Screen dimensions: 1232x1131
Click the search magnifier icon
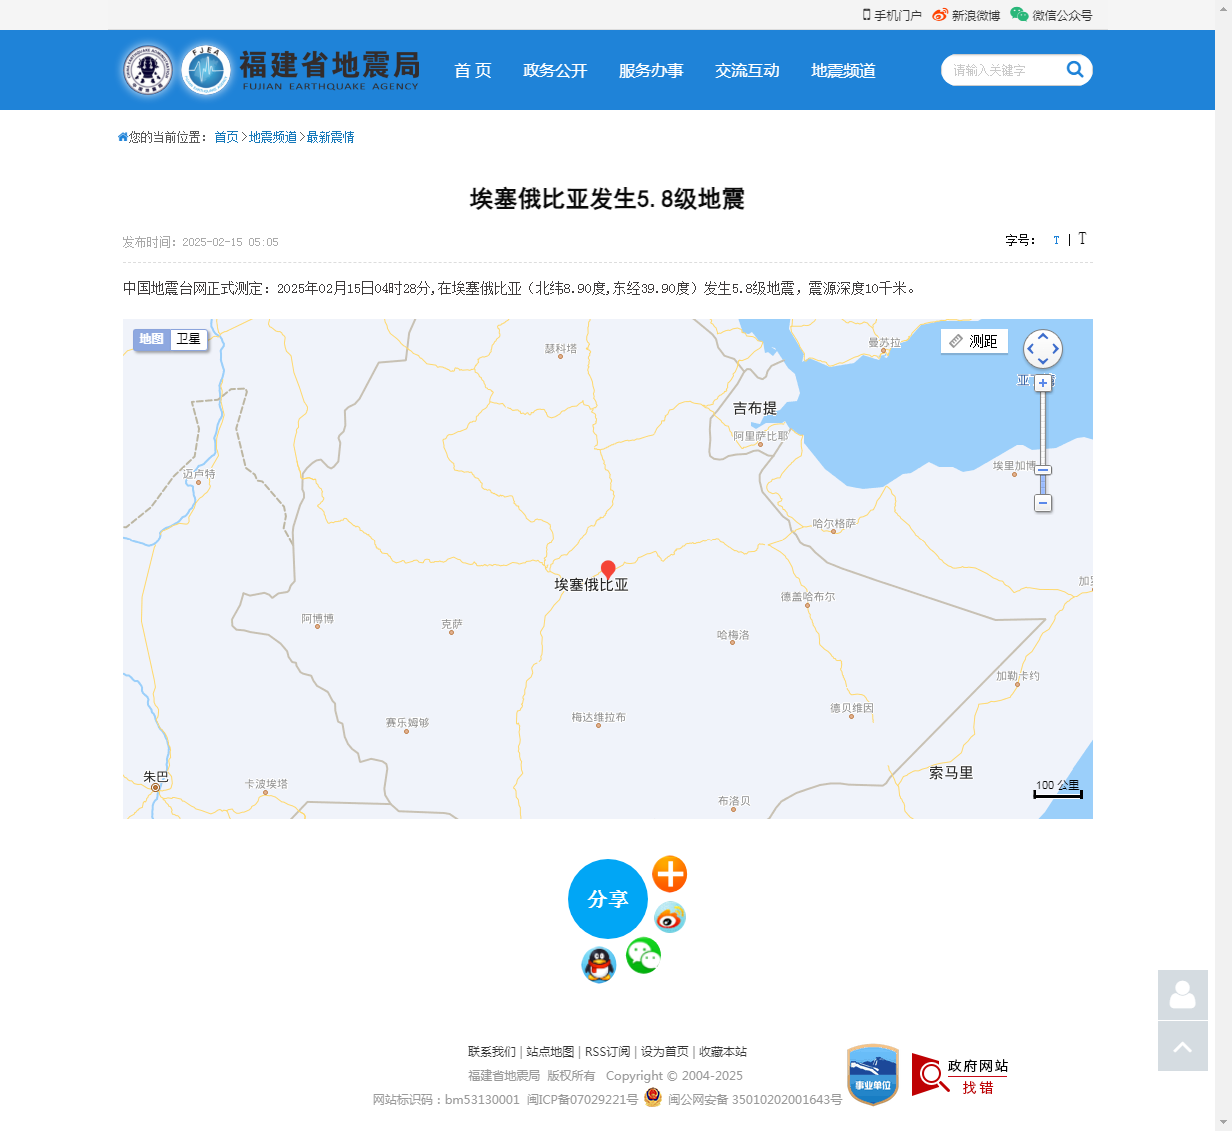click(x=1075, y=70)
